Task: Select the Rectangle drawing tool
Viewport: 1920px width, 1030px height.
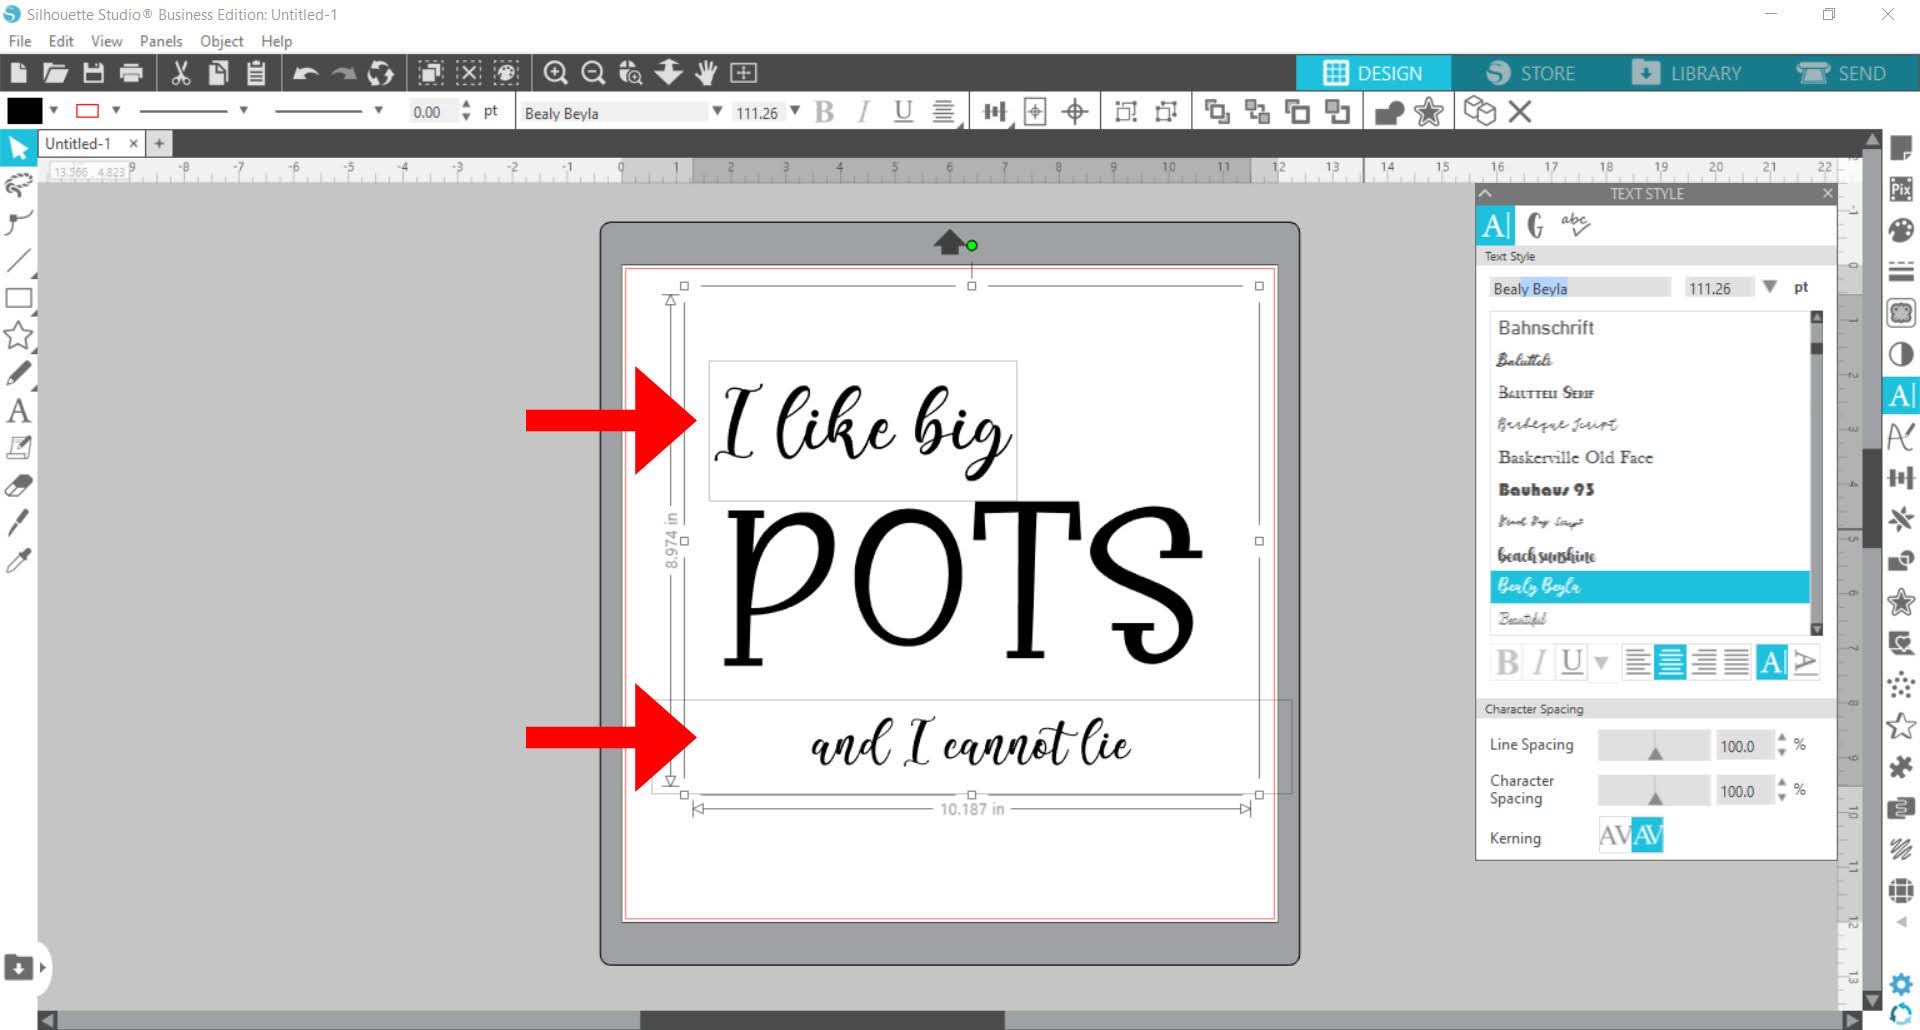Action: point(17,298)
